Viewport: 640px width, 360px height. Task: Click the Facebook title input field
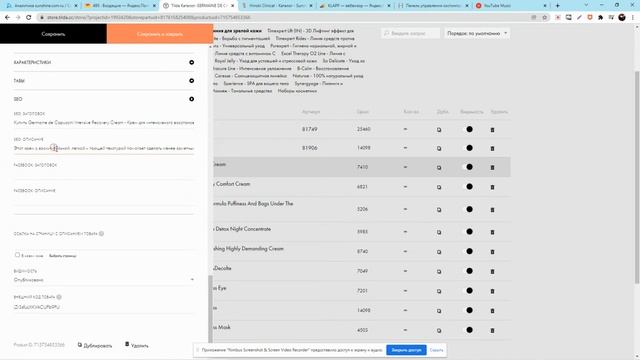(x=104, y=173)
